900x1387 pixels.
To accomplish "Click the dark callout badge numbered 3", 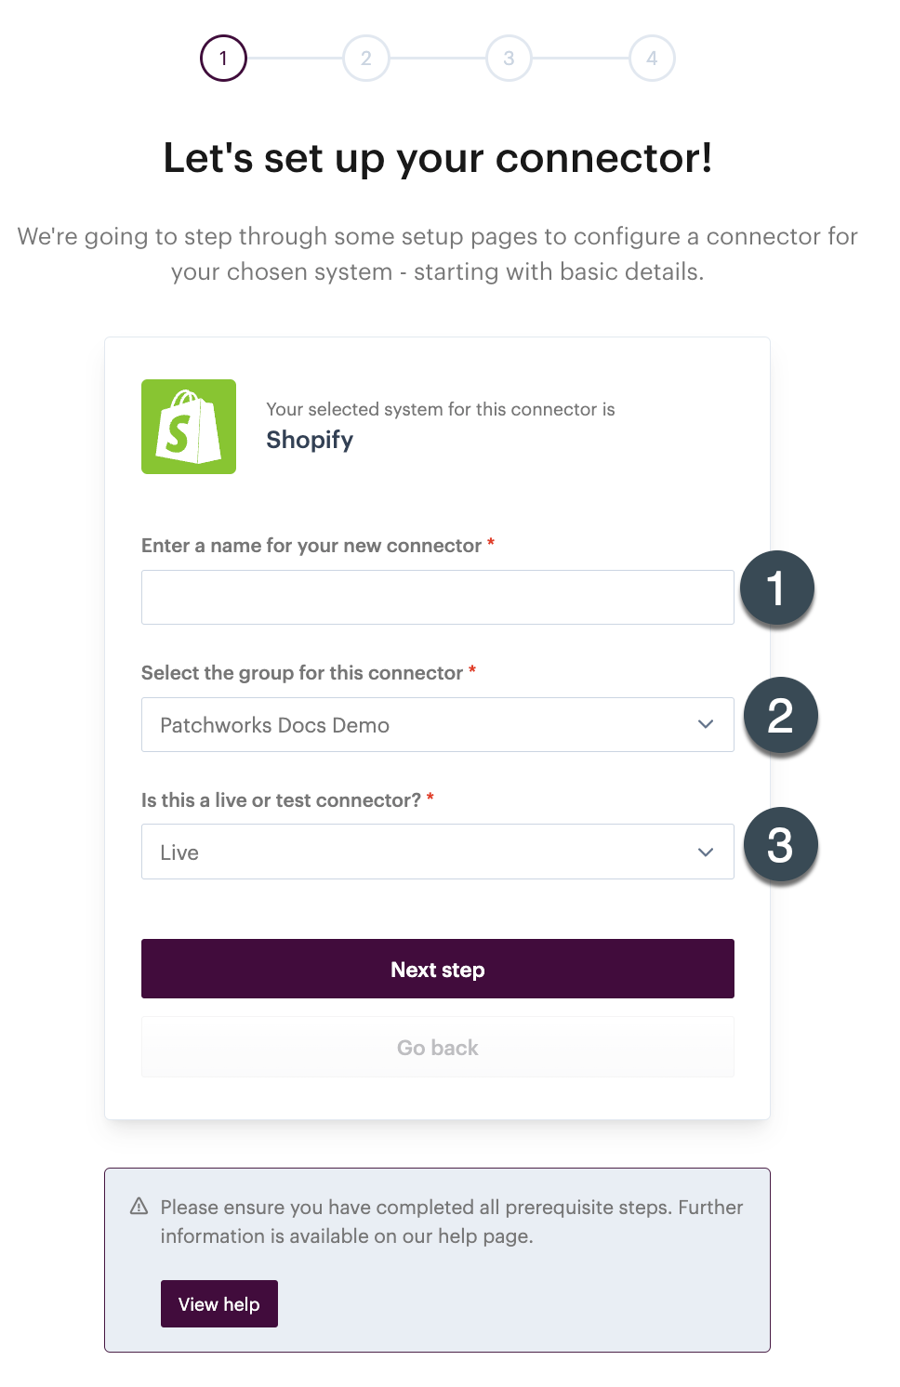I will (779, 845).
